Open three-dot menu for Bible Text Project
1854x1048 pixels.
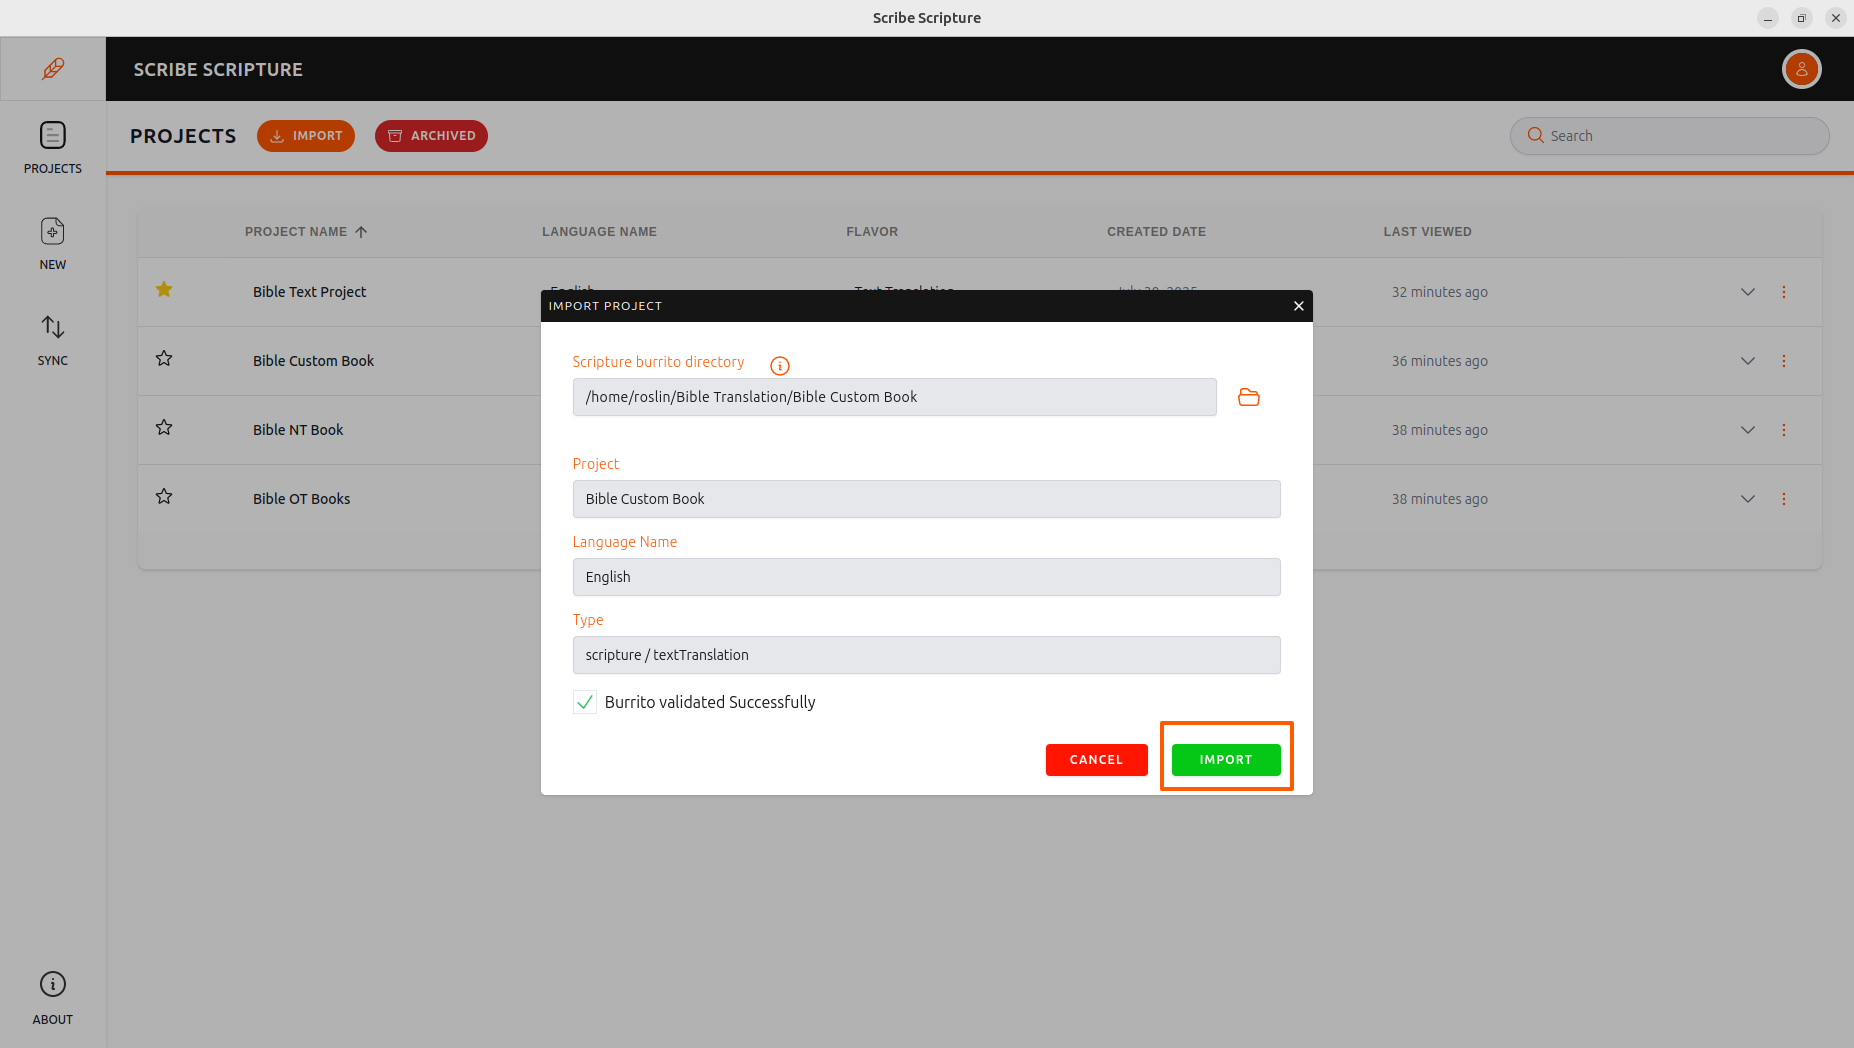tap(1783, 292)
